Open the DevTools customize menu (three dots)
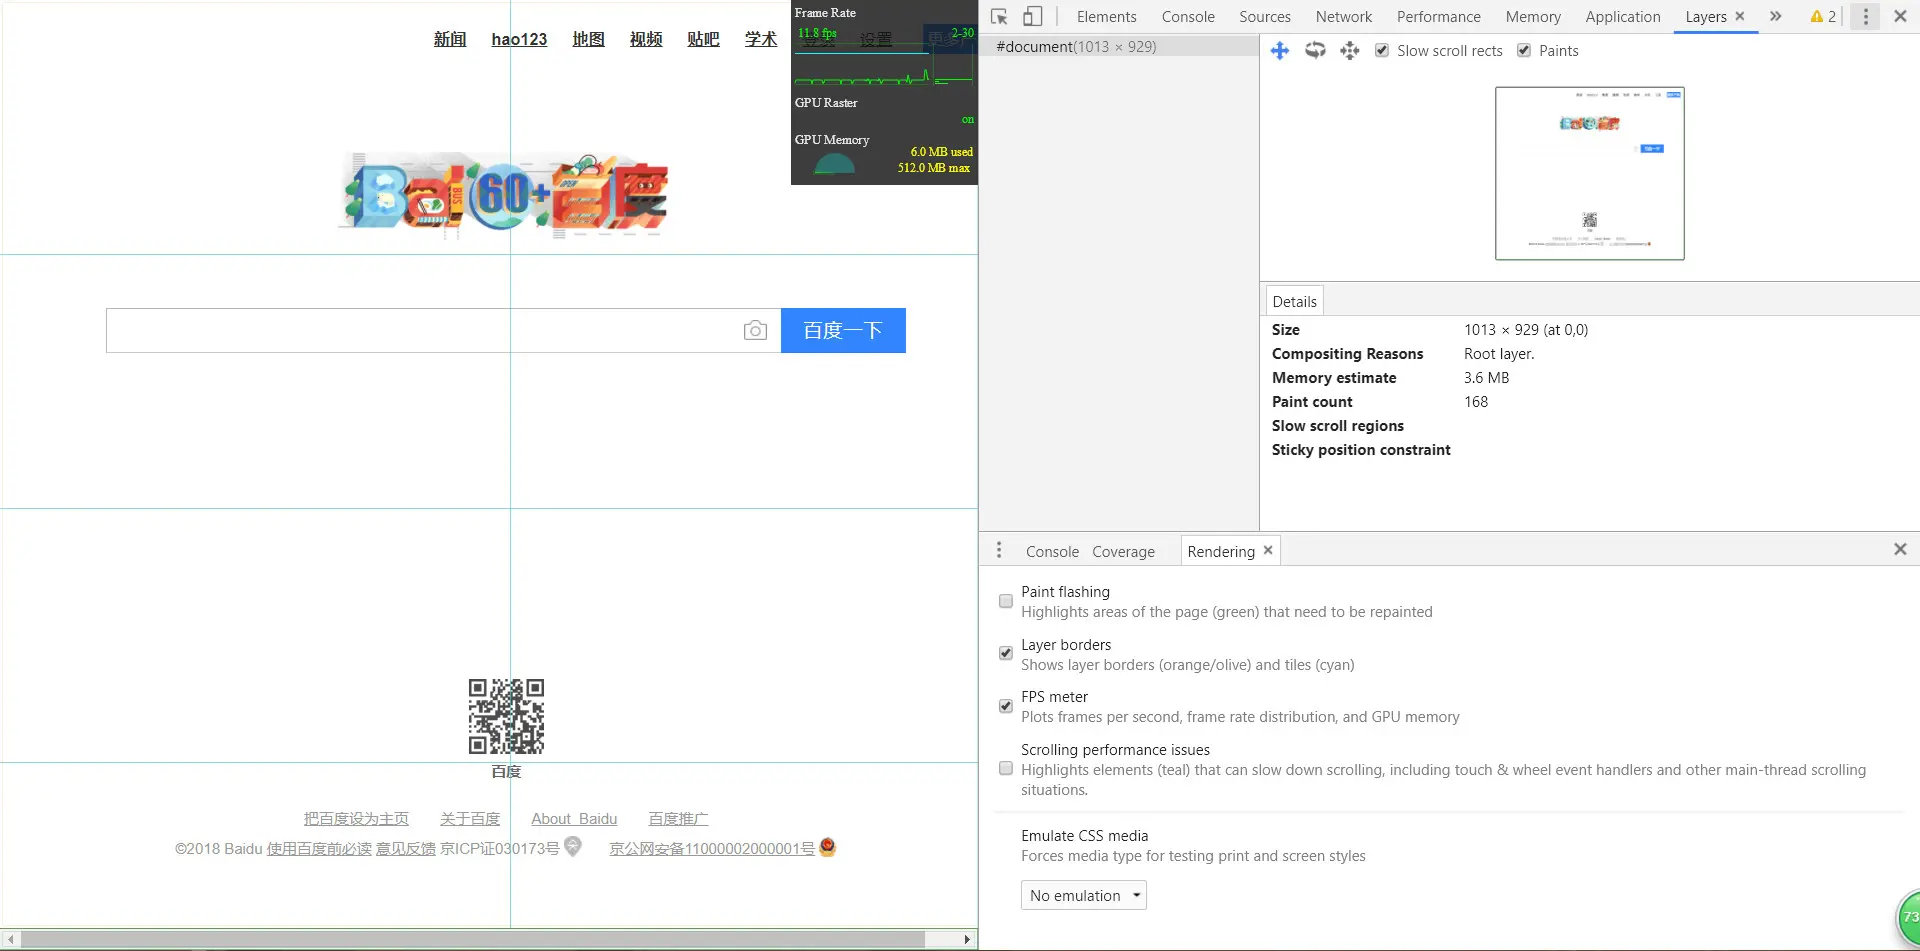 coord(1865,17)
